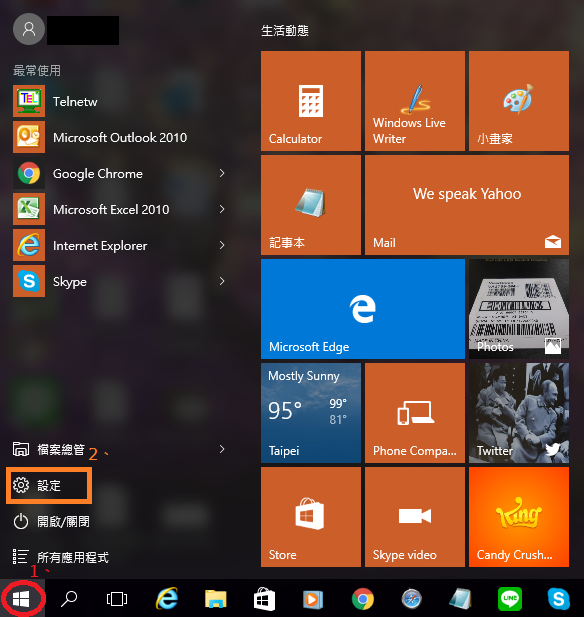
Task: Show 所有應用程式 all apps list
Action: [61, 557]
